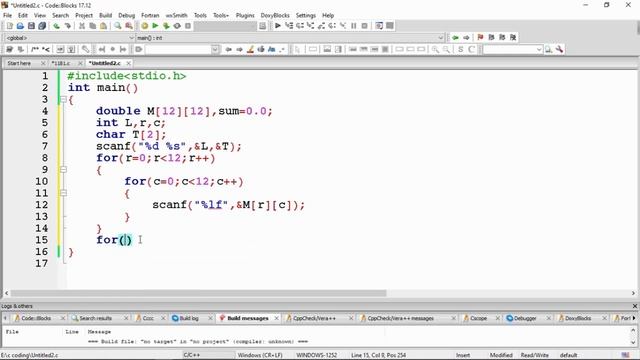Undo last edit in toolbar
Screen dimensions: 640x360
(56, 26)
